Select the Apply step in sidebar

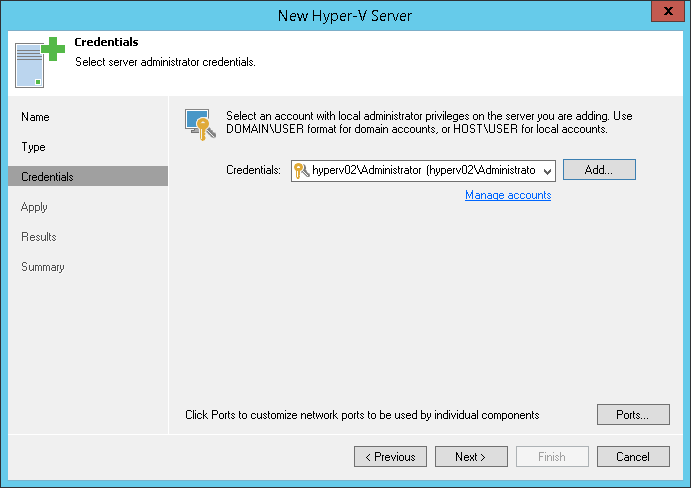click(x=34, y=207)
